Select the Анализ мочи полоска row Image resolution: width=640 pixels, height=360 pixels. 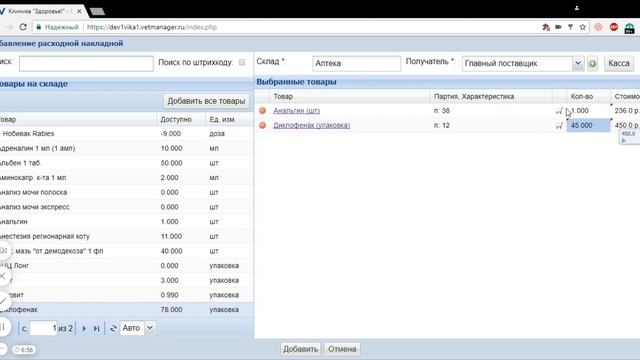click(127, 192)
